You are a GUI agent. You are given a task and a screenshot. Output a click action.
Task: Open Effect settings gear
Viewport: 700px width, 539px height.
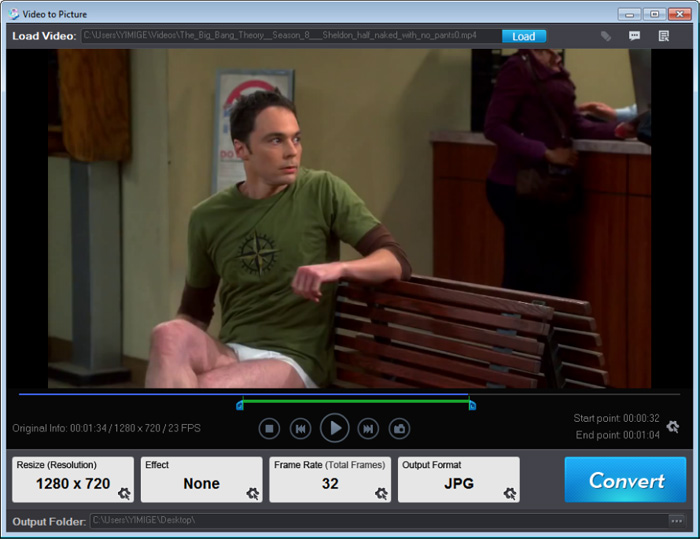(x=253, y=493)
